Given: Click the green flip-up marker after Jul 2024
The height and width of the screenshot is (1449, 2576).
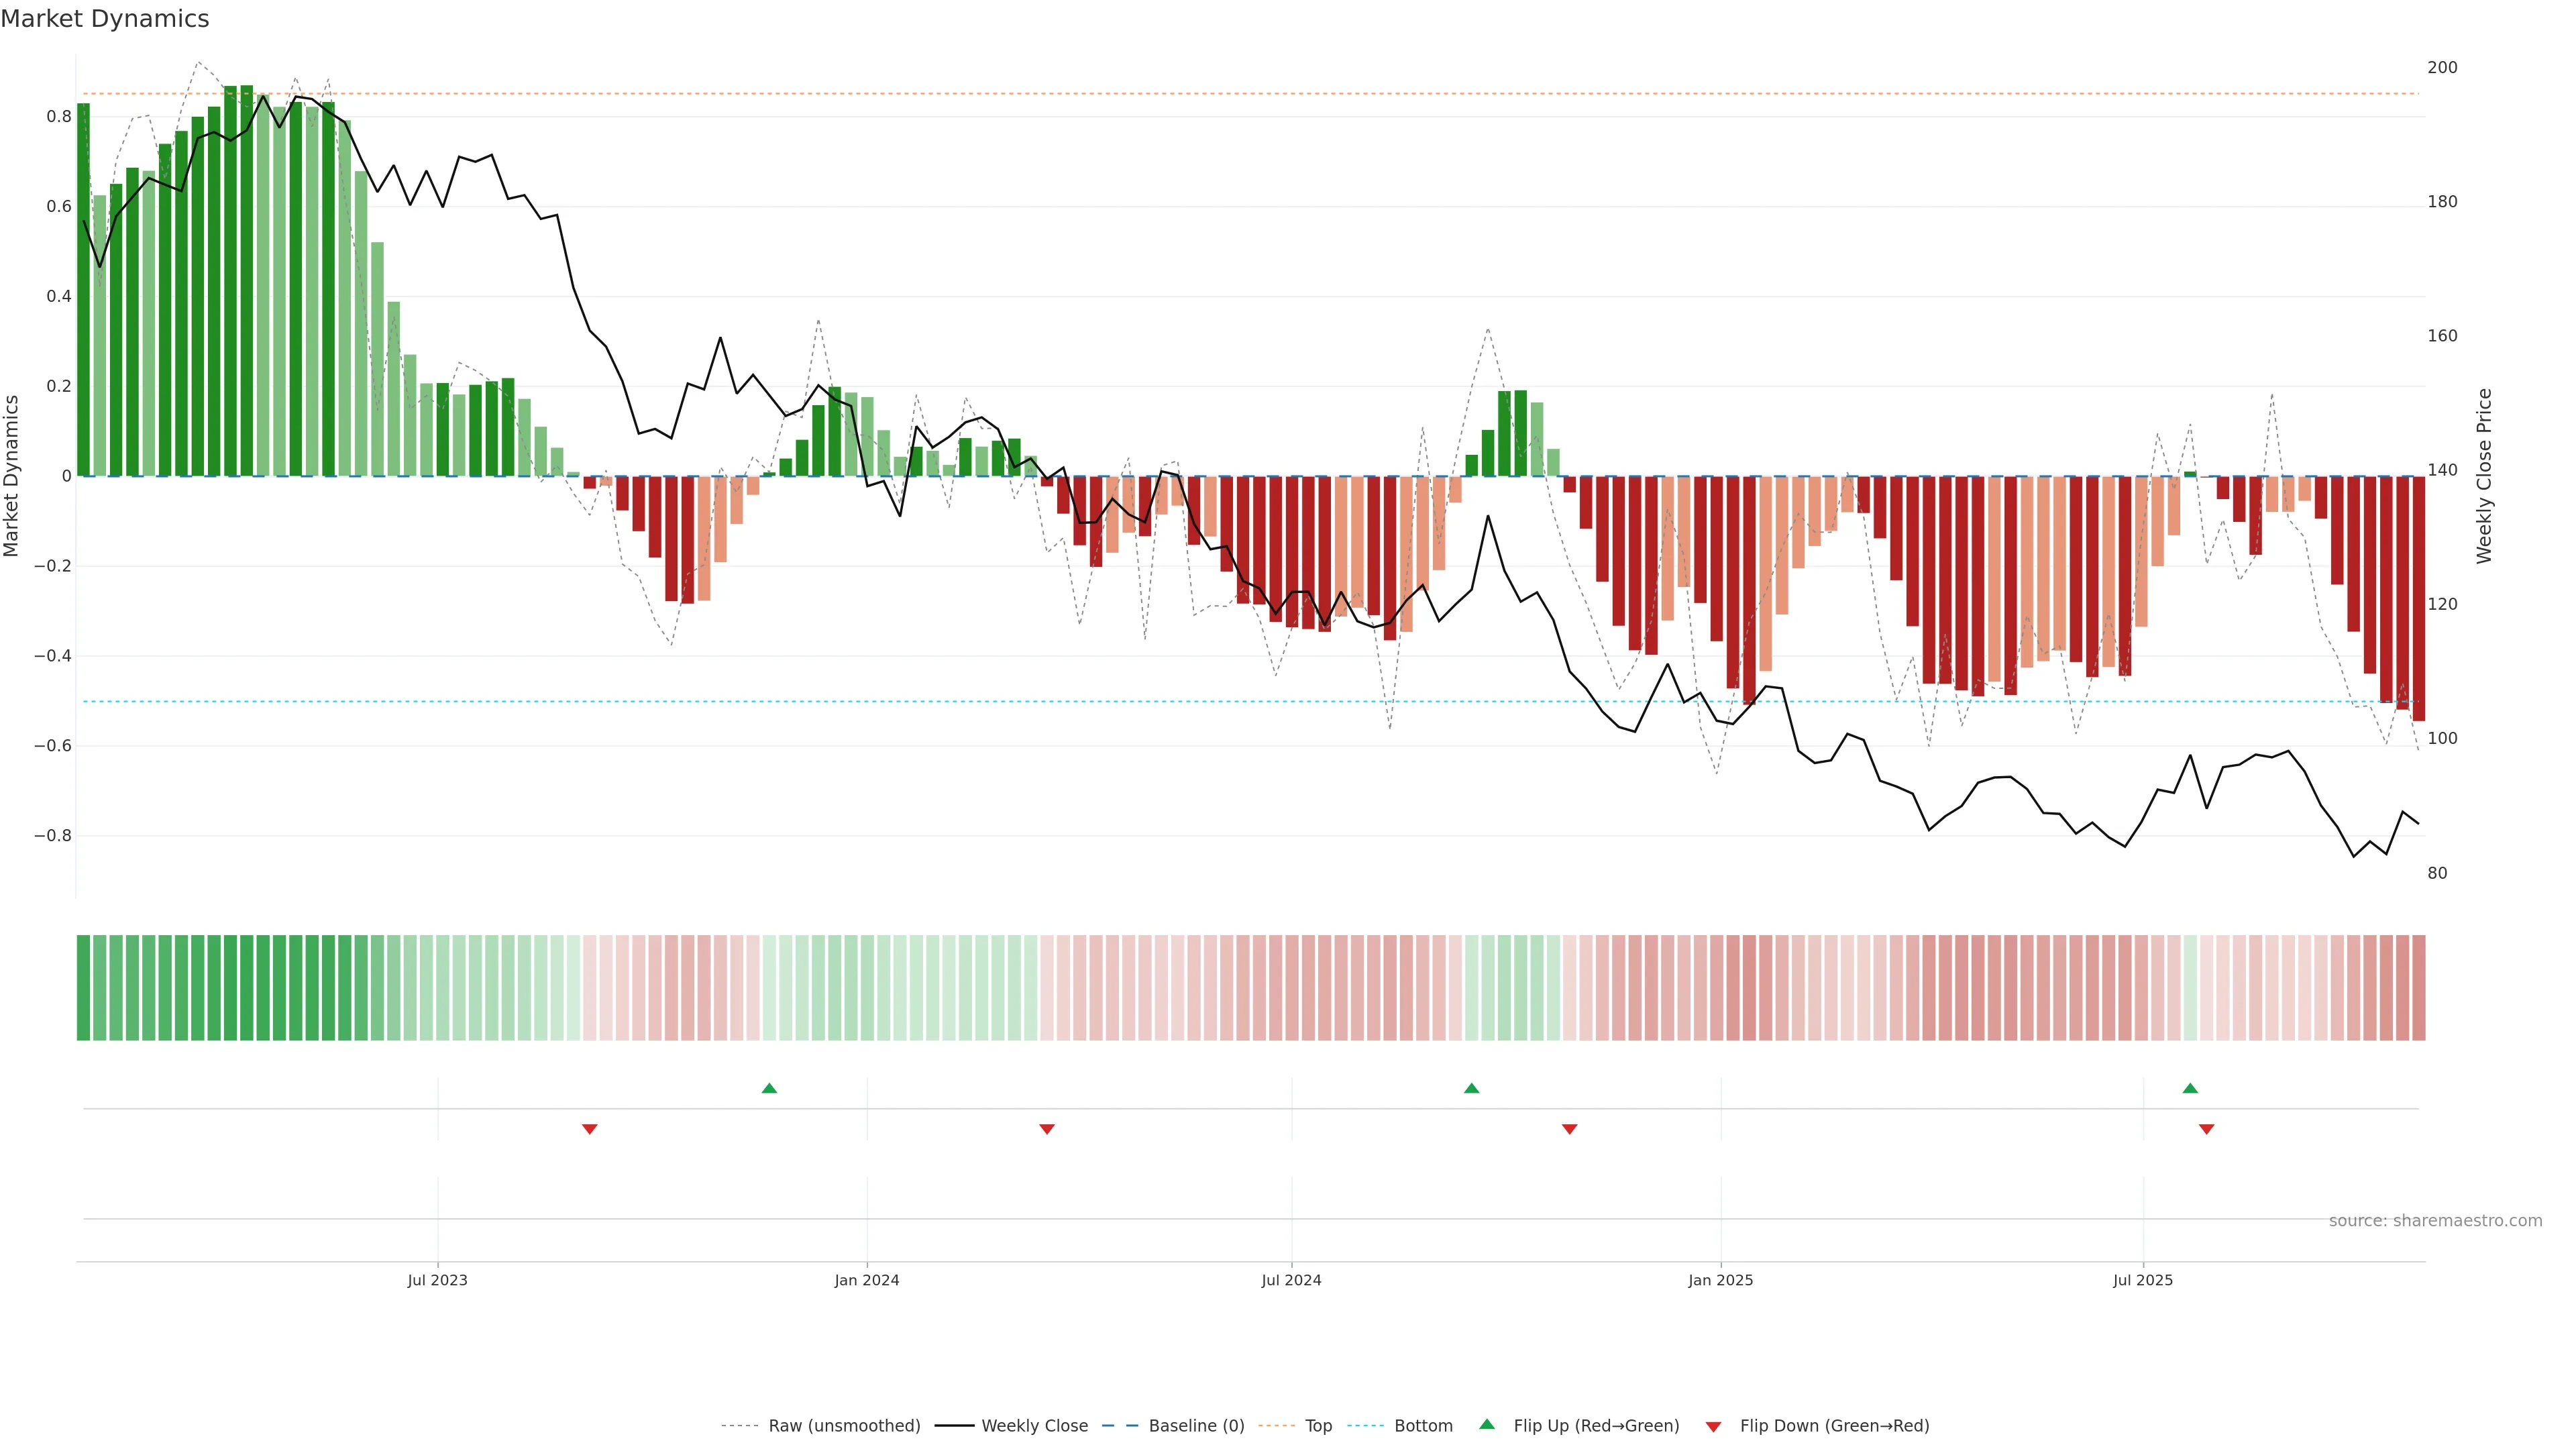Looking at the screenshot, I should click(x=1471, y=1088).
